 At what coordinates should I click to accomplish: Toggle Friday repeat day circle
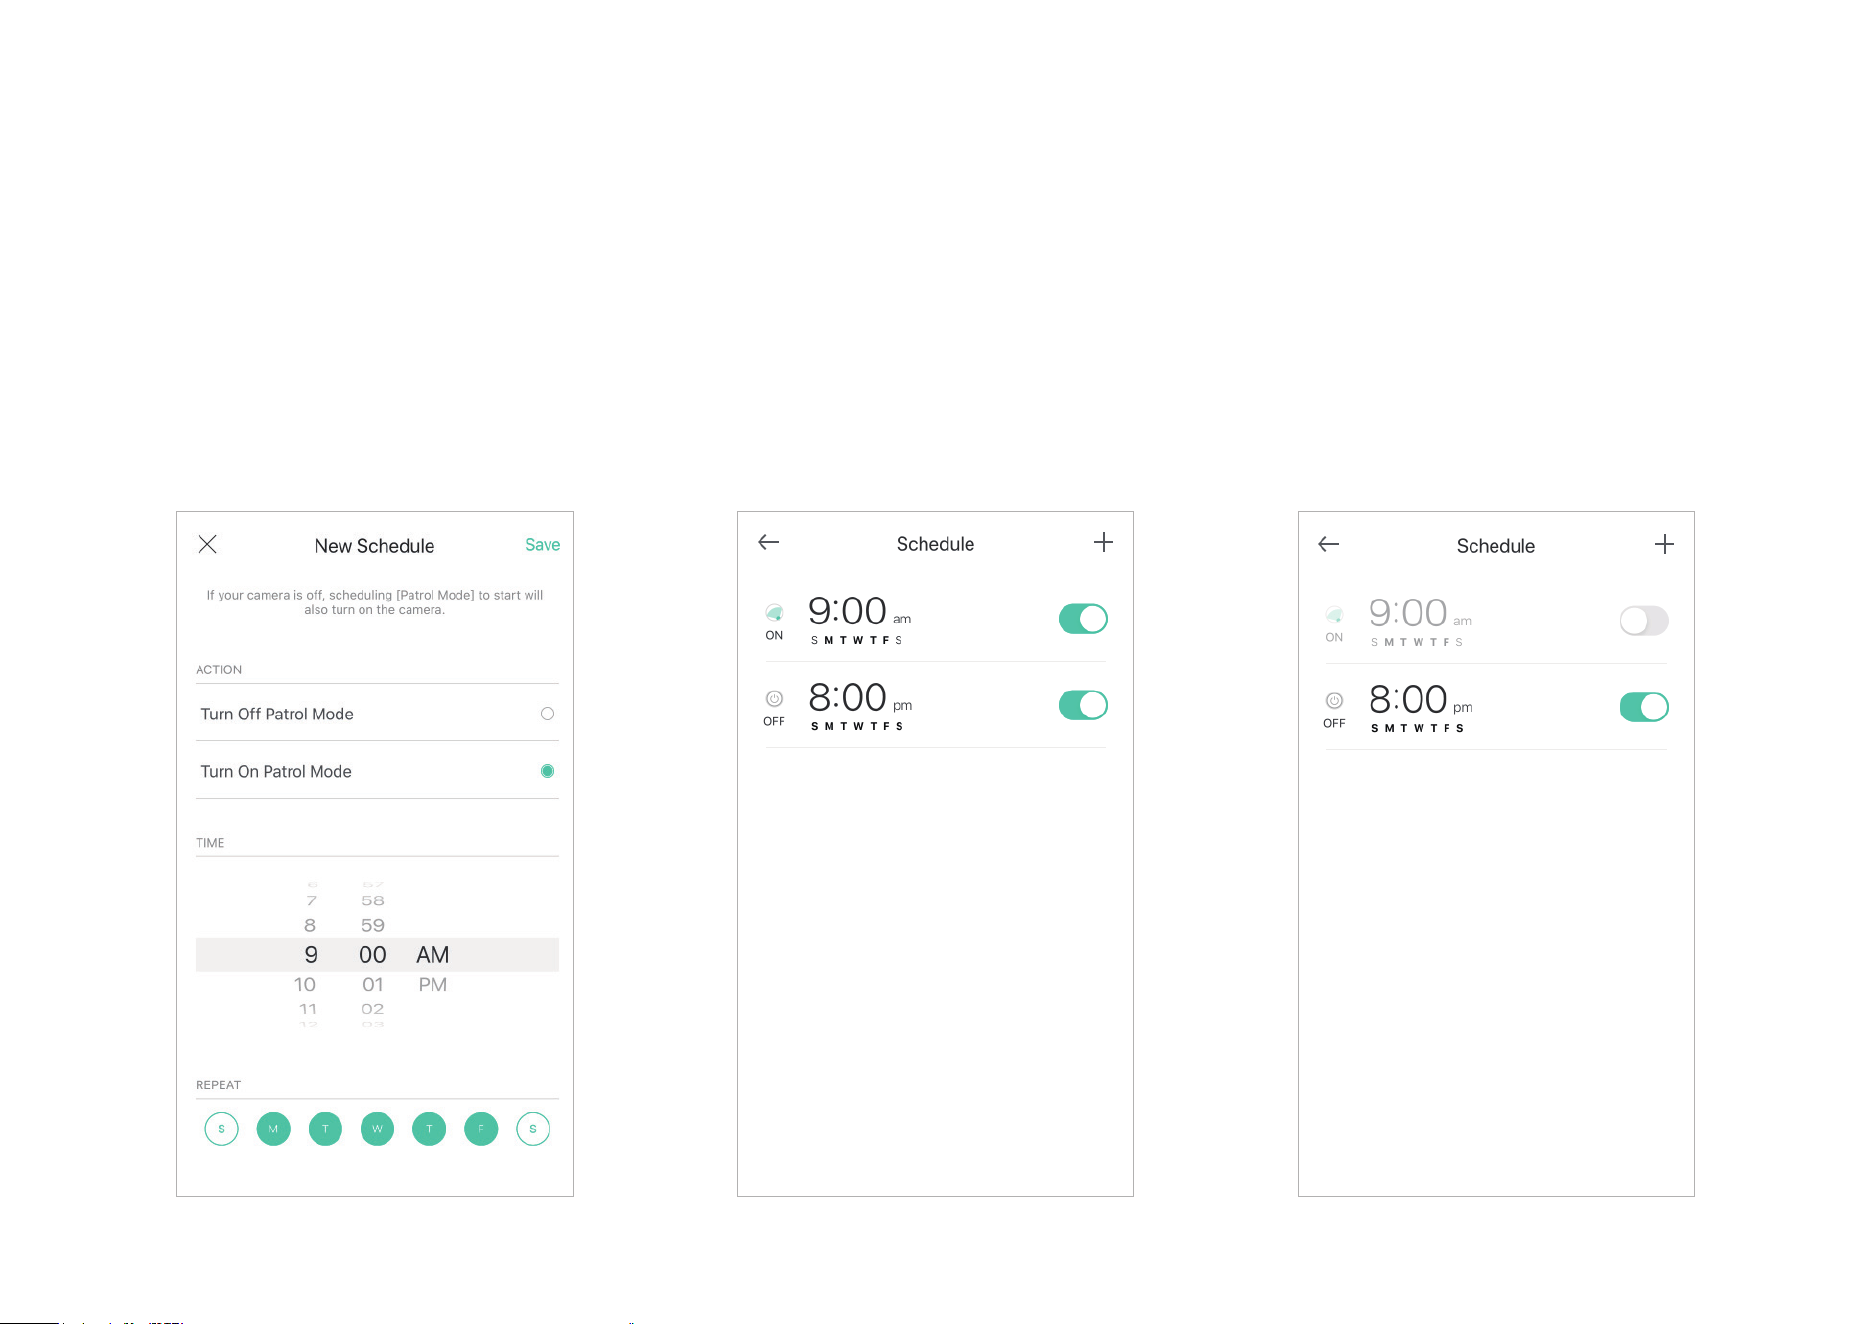(481, 1129)
